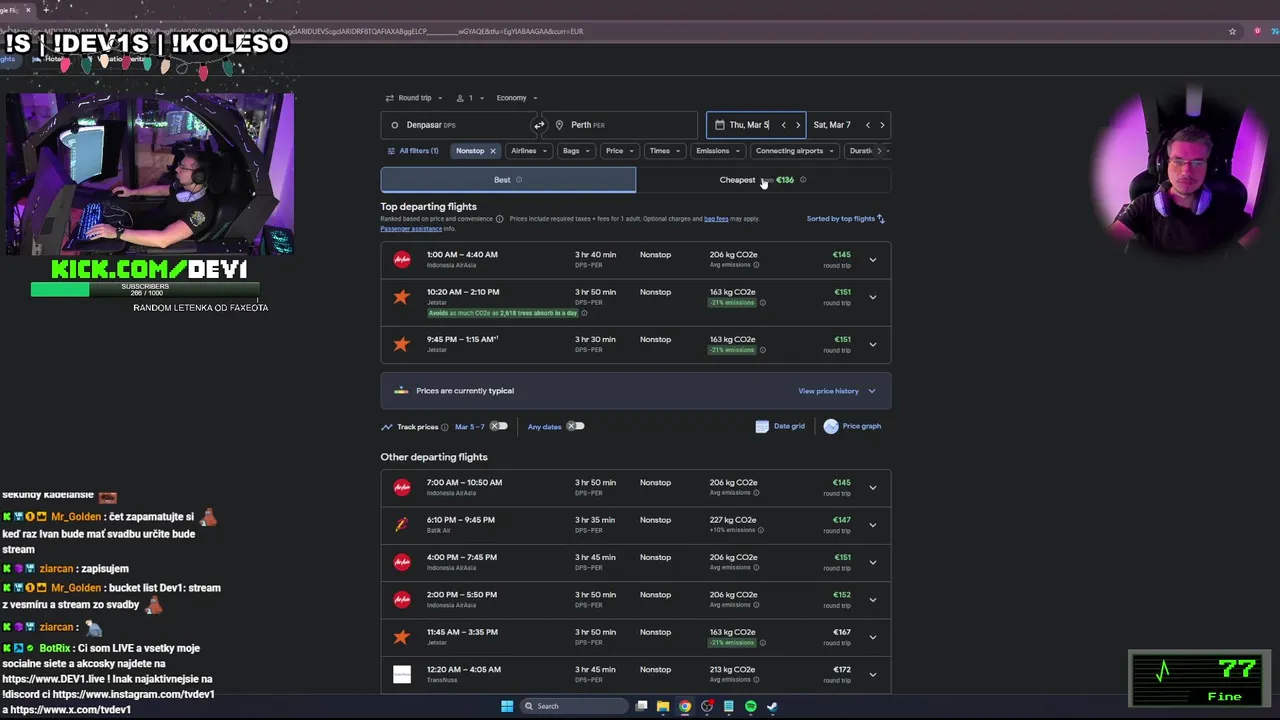Open Windows Start menu
This screenshot has height=720, width=1280.
coord(507,706)
